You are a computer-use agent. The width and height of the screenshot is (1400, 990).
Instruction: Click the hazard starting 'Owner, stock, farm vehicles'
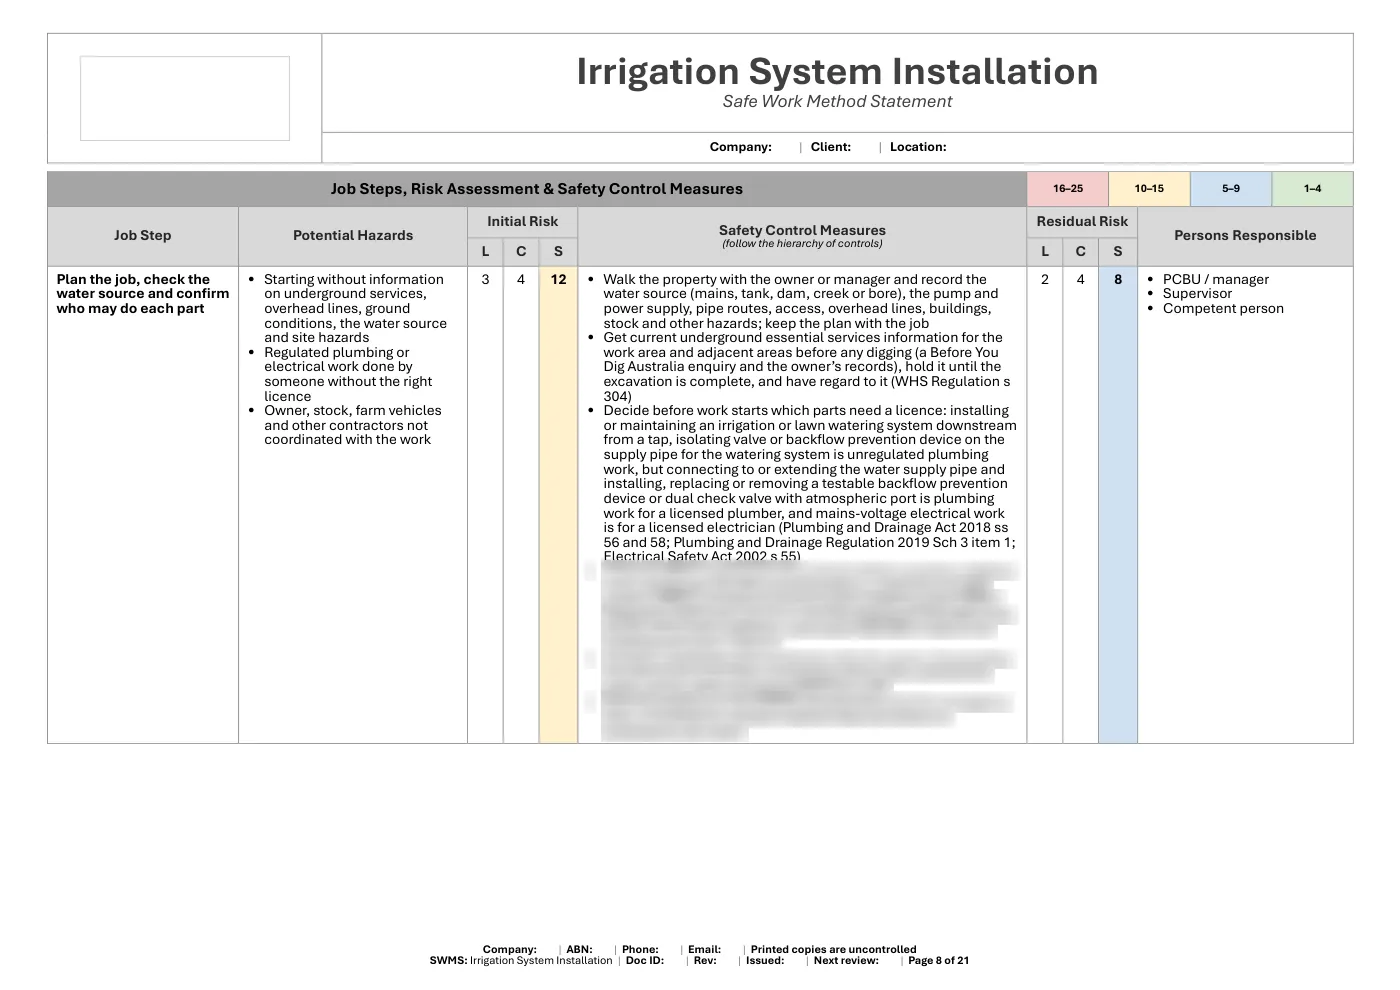coord(352,425)
